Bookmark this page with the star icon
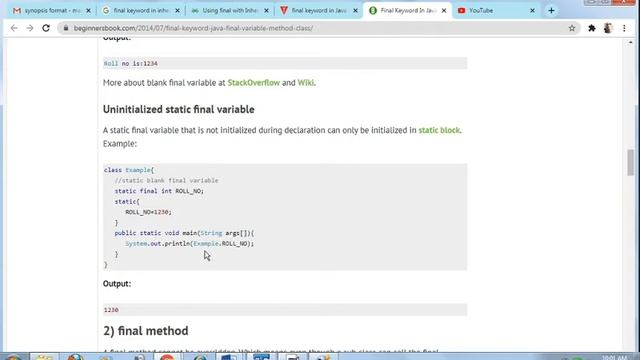The width and height of the screenshot is (640, 360). pyautogui.click(x=572, y=28)
